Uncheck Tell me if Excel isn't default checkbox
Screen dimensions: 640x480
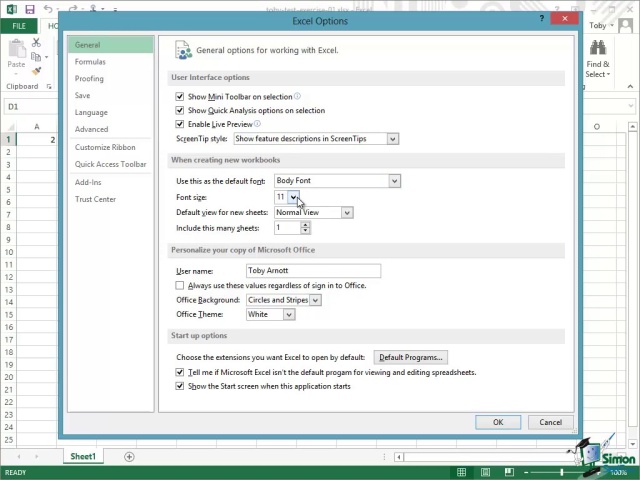[180, 372]
